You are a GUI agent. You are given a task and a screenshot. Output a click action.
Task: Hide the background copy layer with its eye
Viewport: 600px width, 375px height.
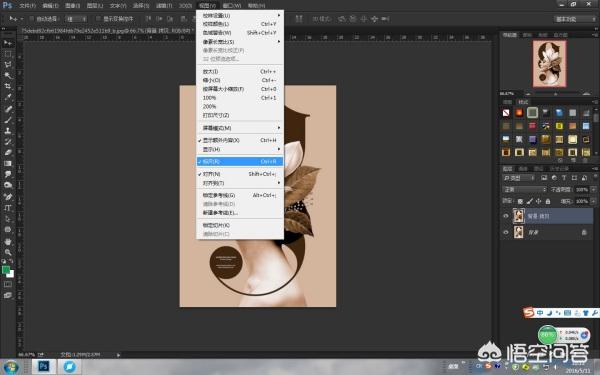(506, 216)
